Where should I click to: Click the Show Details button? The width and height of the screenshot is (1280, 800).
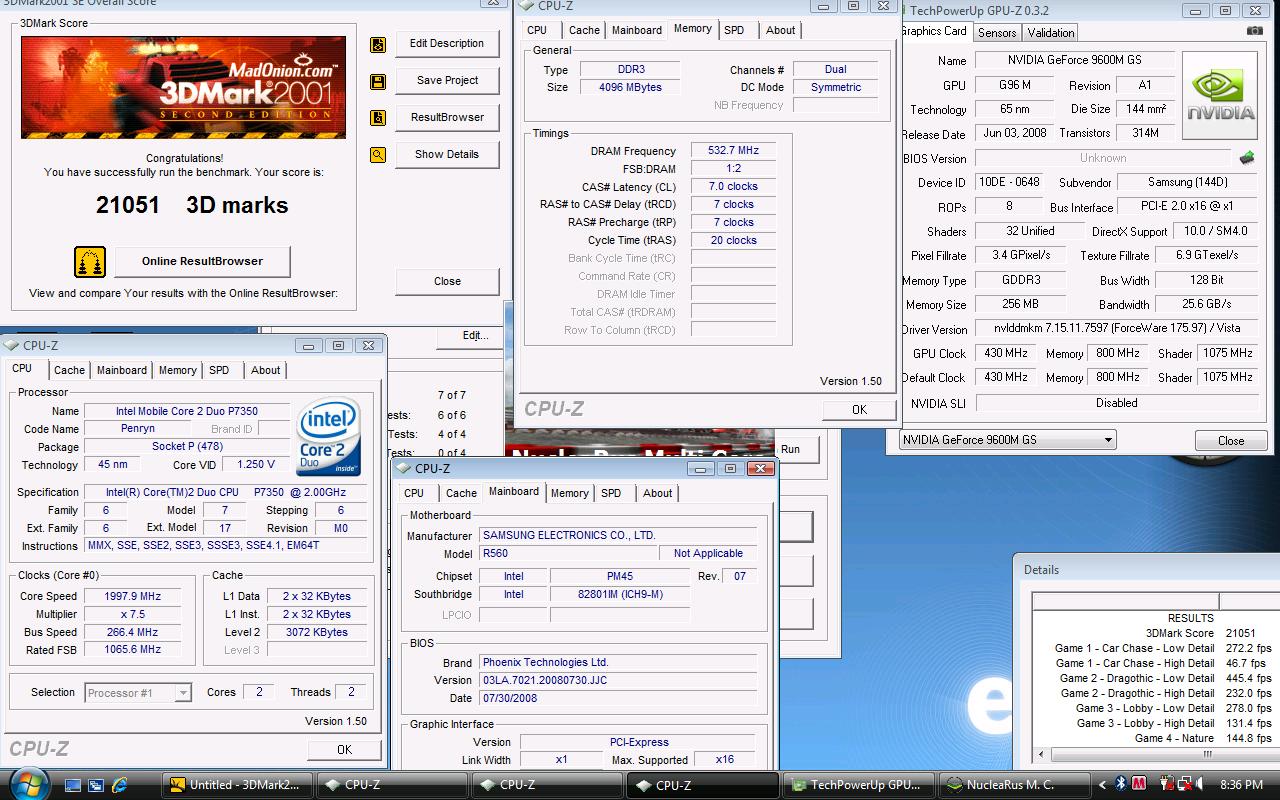click(x=447, y=155)
